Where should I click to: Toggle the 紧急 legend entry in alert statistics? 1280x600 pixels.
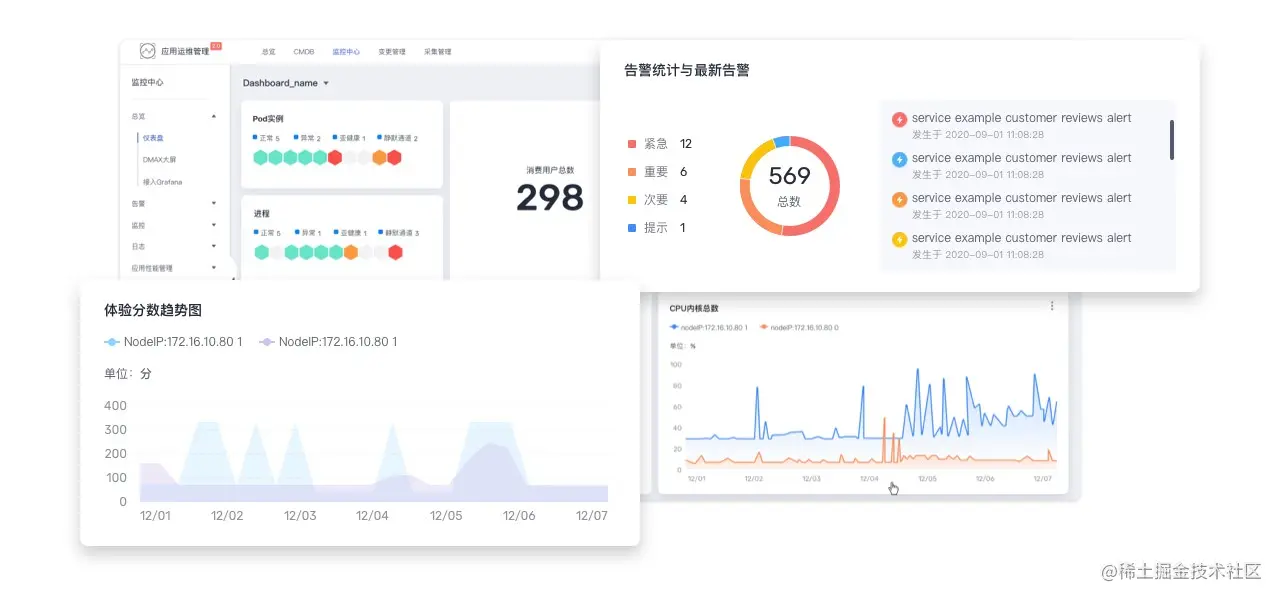[x=660, y=144]
